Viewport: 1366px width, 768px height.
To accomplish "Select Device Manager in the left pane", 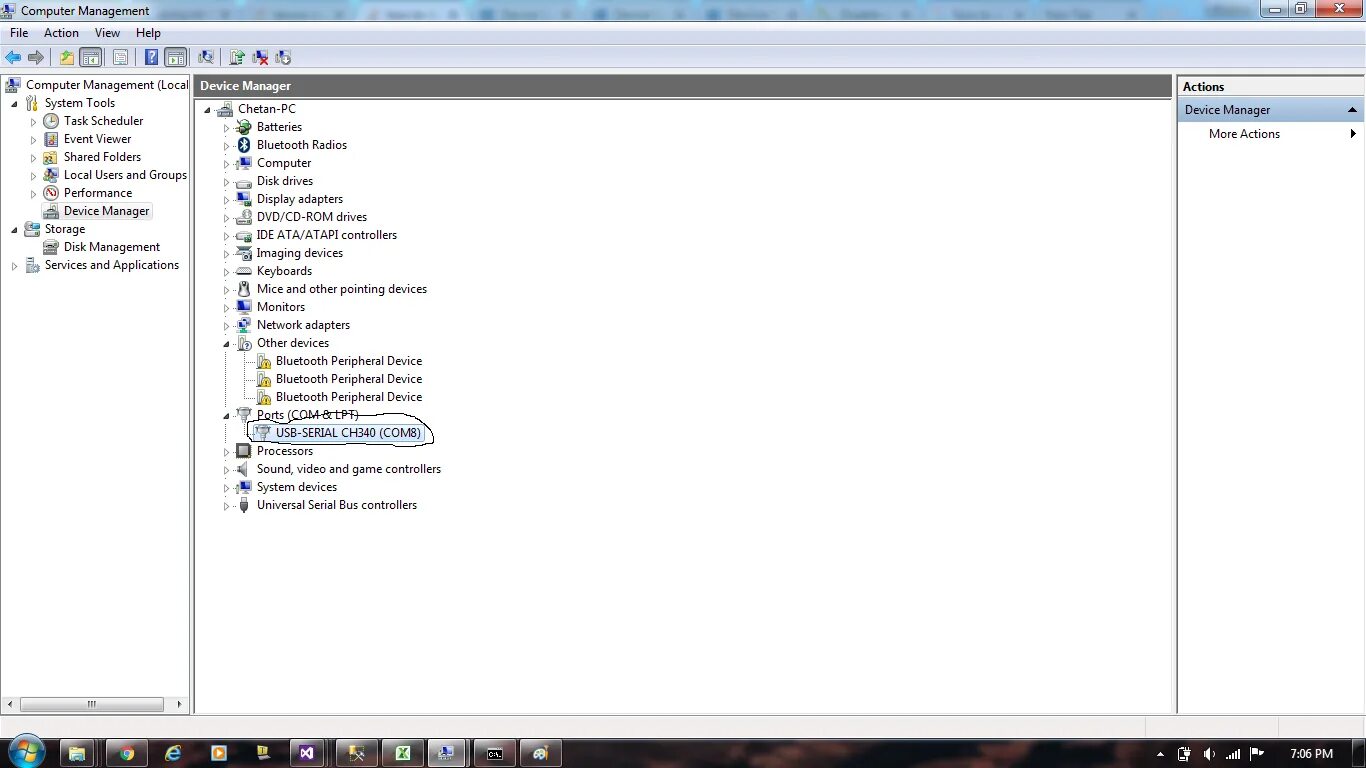I will [x=106, y=211].
